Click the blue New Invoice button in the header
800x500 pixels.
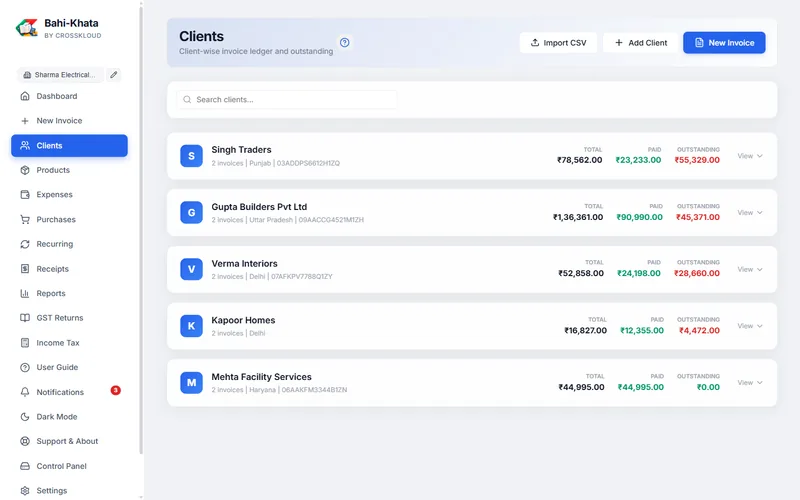[x=724, y=43]
